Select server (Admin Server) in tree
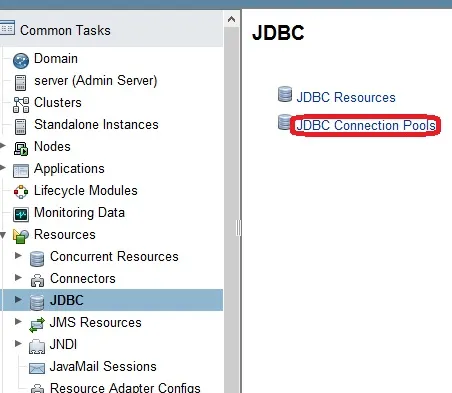Image resolution: width=452 pixels, height=393 pixels. 95,81
